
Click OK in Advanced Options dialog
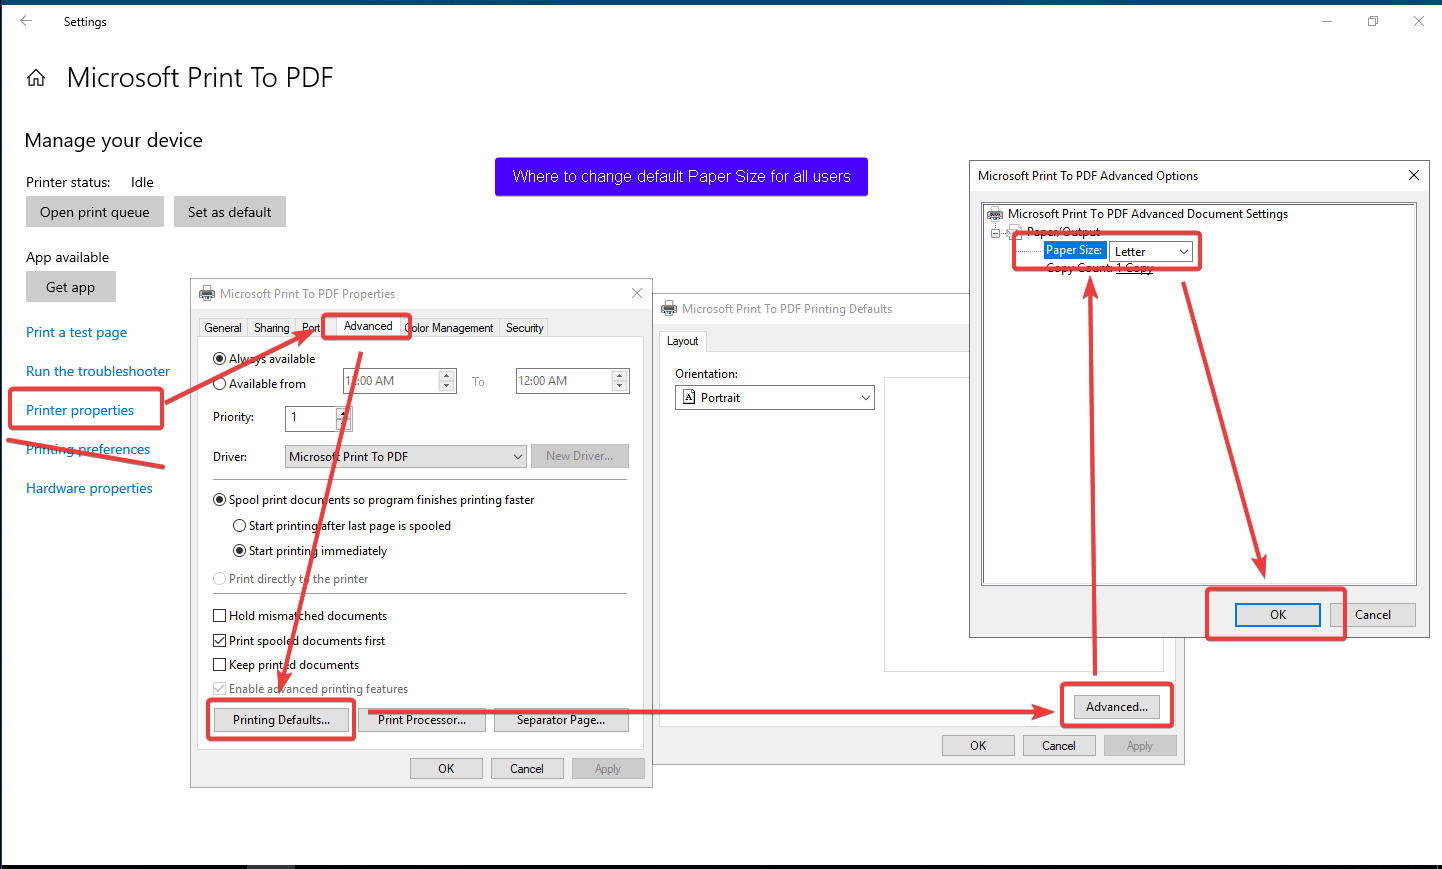1278,615
